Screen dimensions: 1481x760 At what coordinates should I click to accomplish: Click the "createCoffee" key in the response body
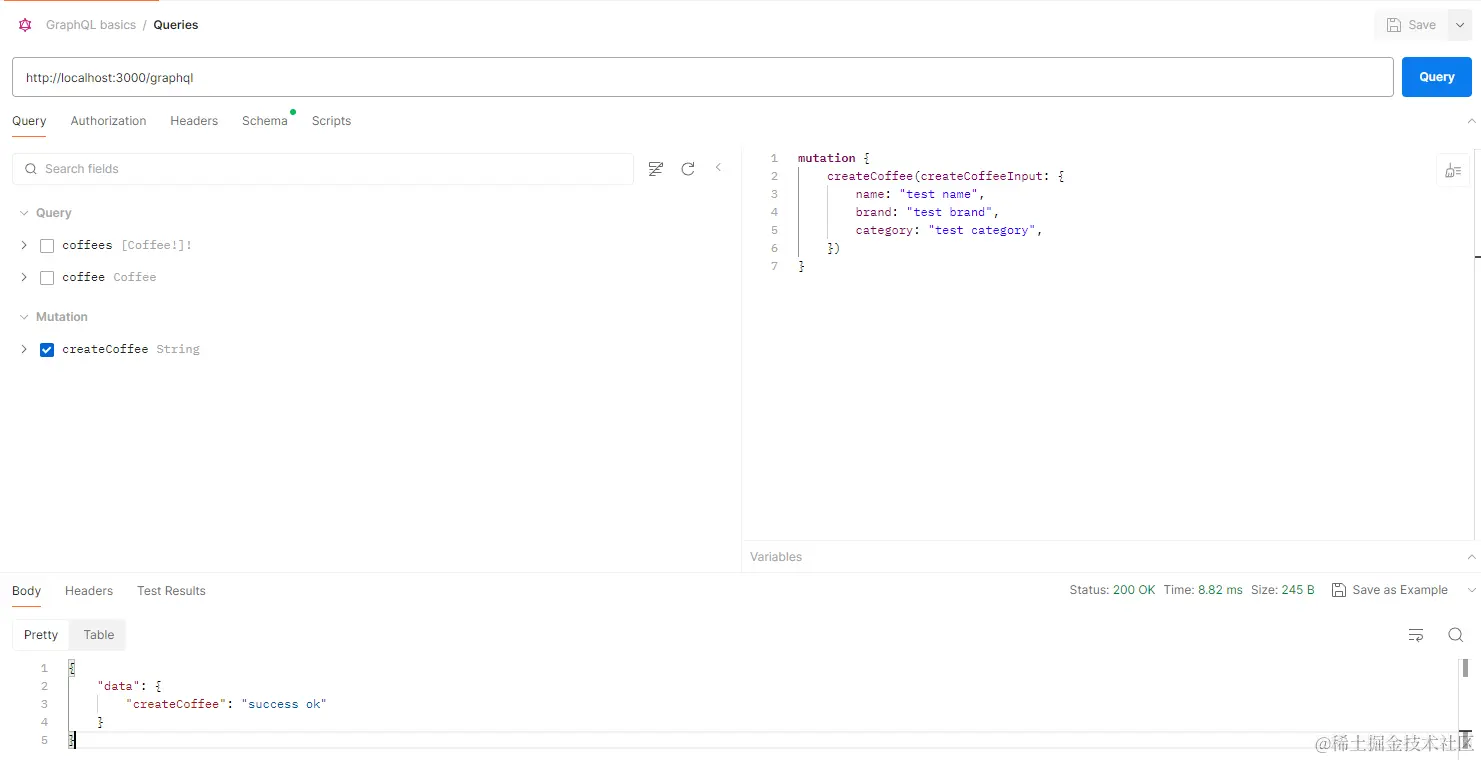pyautogui.click(x=176, y=704)
